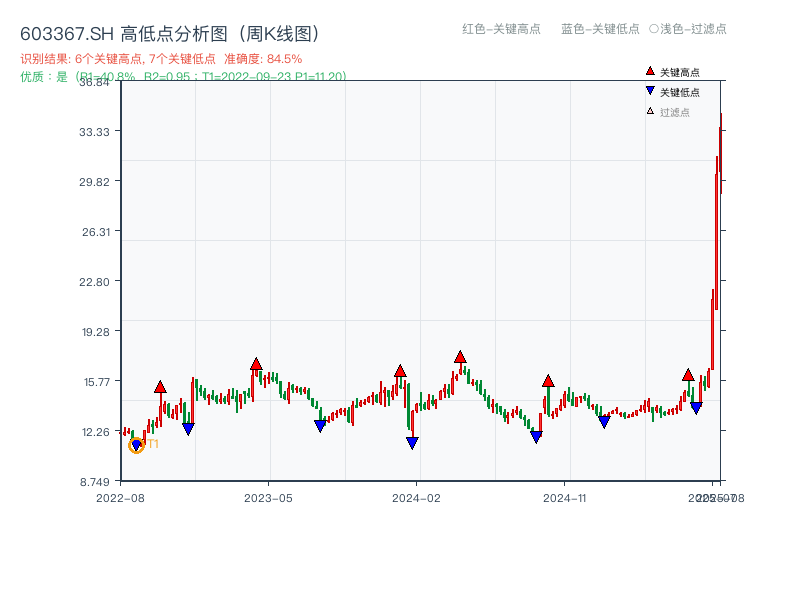Select the red key-high triangle just before 2024-11

(x=548, y=381)
